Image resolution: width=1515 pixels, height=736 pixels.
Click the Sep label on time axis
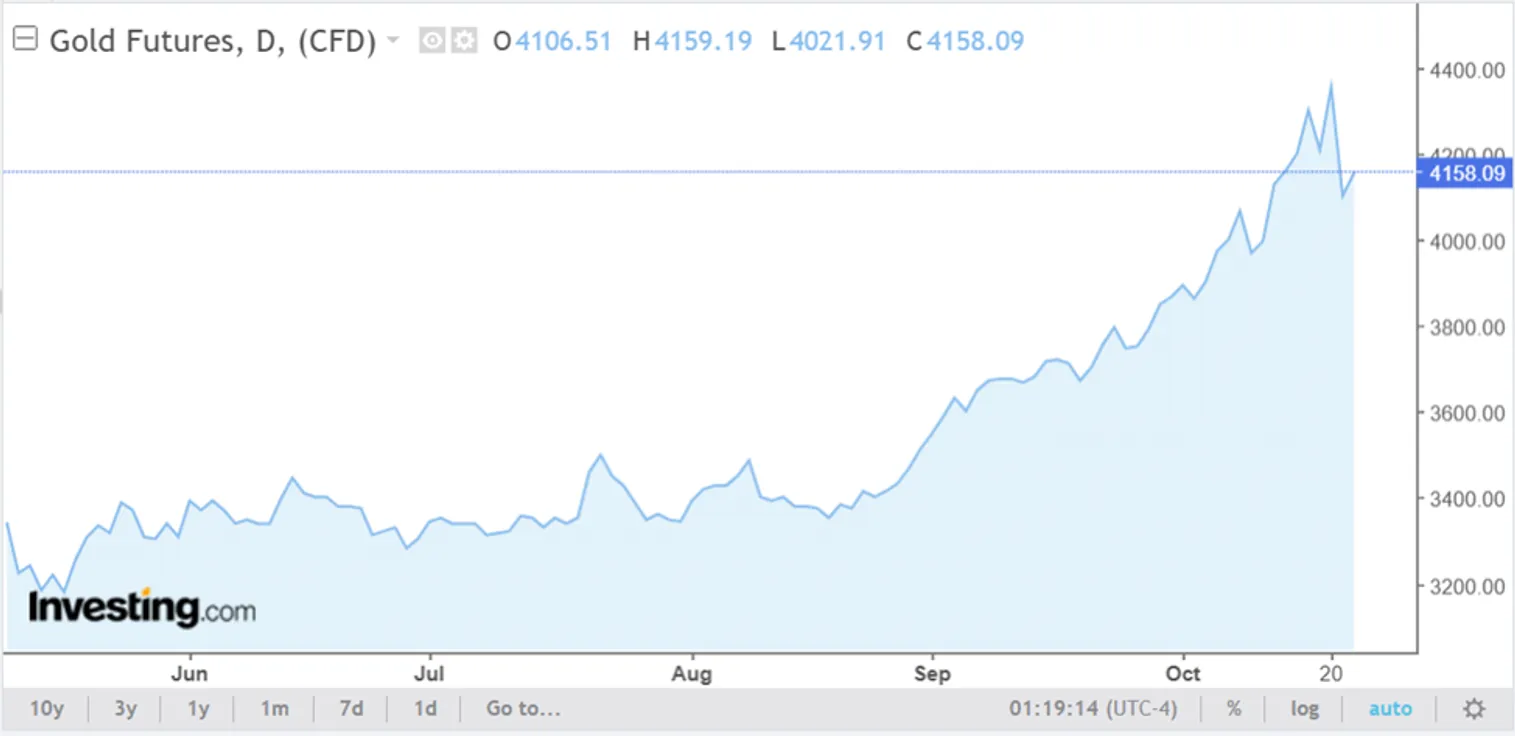(x=931, y=673)
